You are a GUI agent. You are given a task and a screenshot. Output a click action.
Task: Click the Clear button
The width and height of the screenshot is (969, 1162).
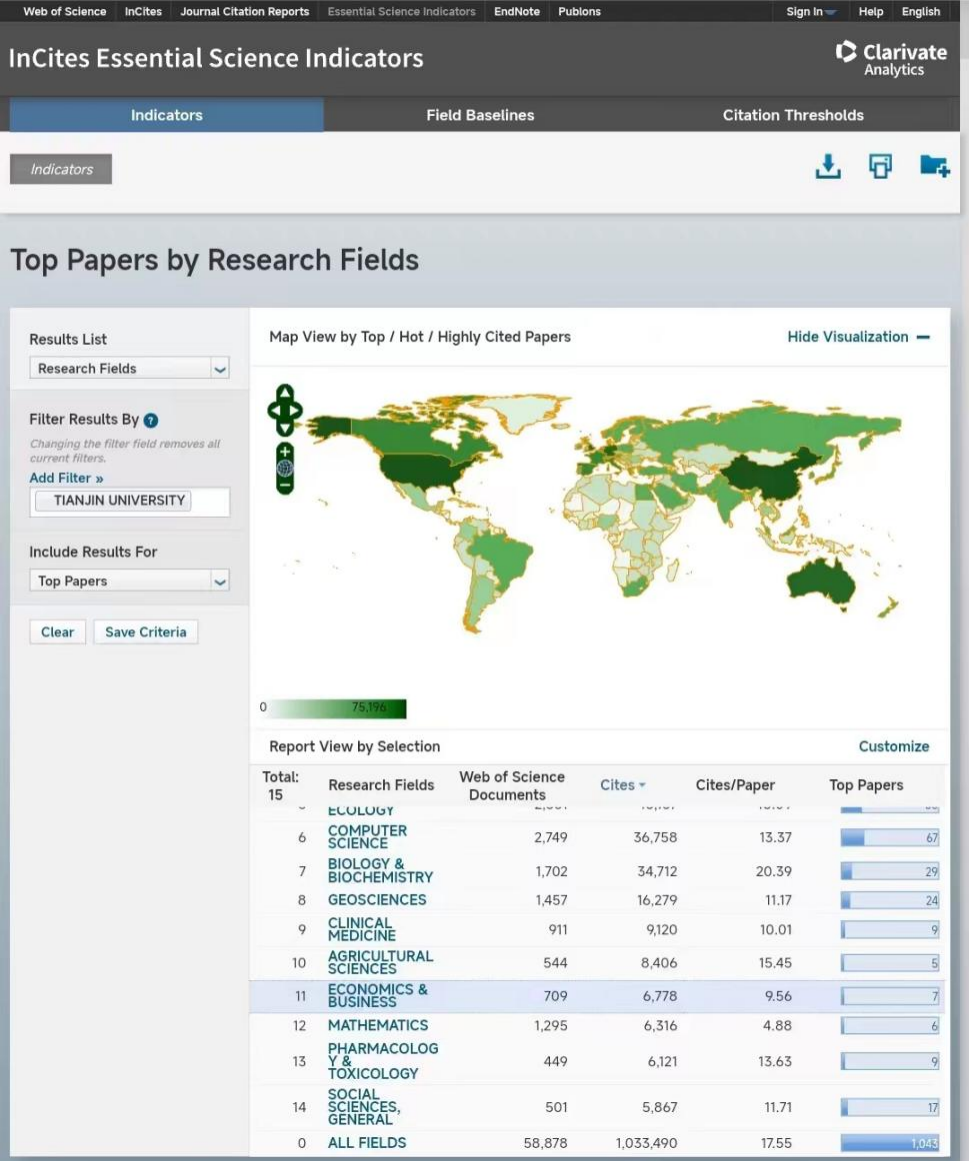(57, 632)
